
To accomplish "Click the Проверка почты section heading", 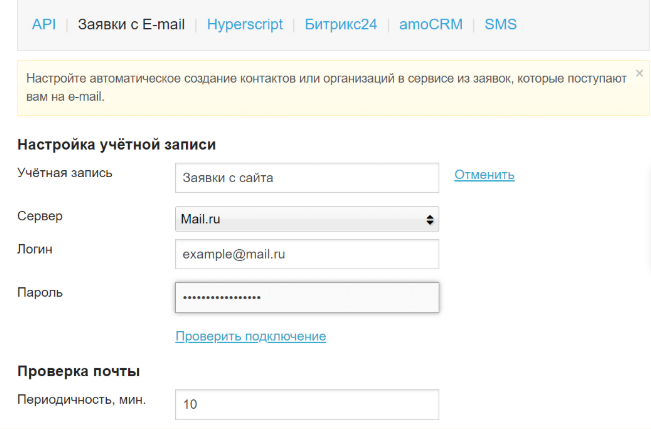I will [78, 372].
